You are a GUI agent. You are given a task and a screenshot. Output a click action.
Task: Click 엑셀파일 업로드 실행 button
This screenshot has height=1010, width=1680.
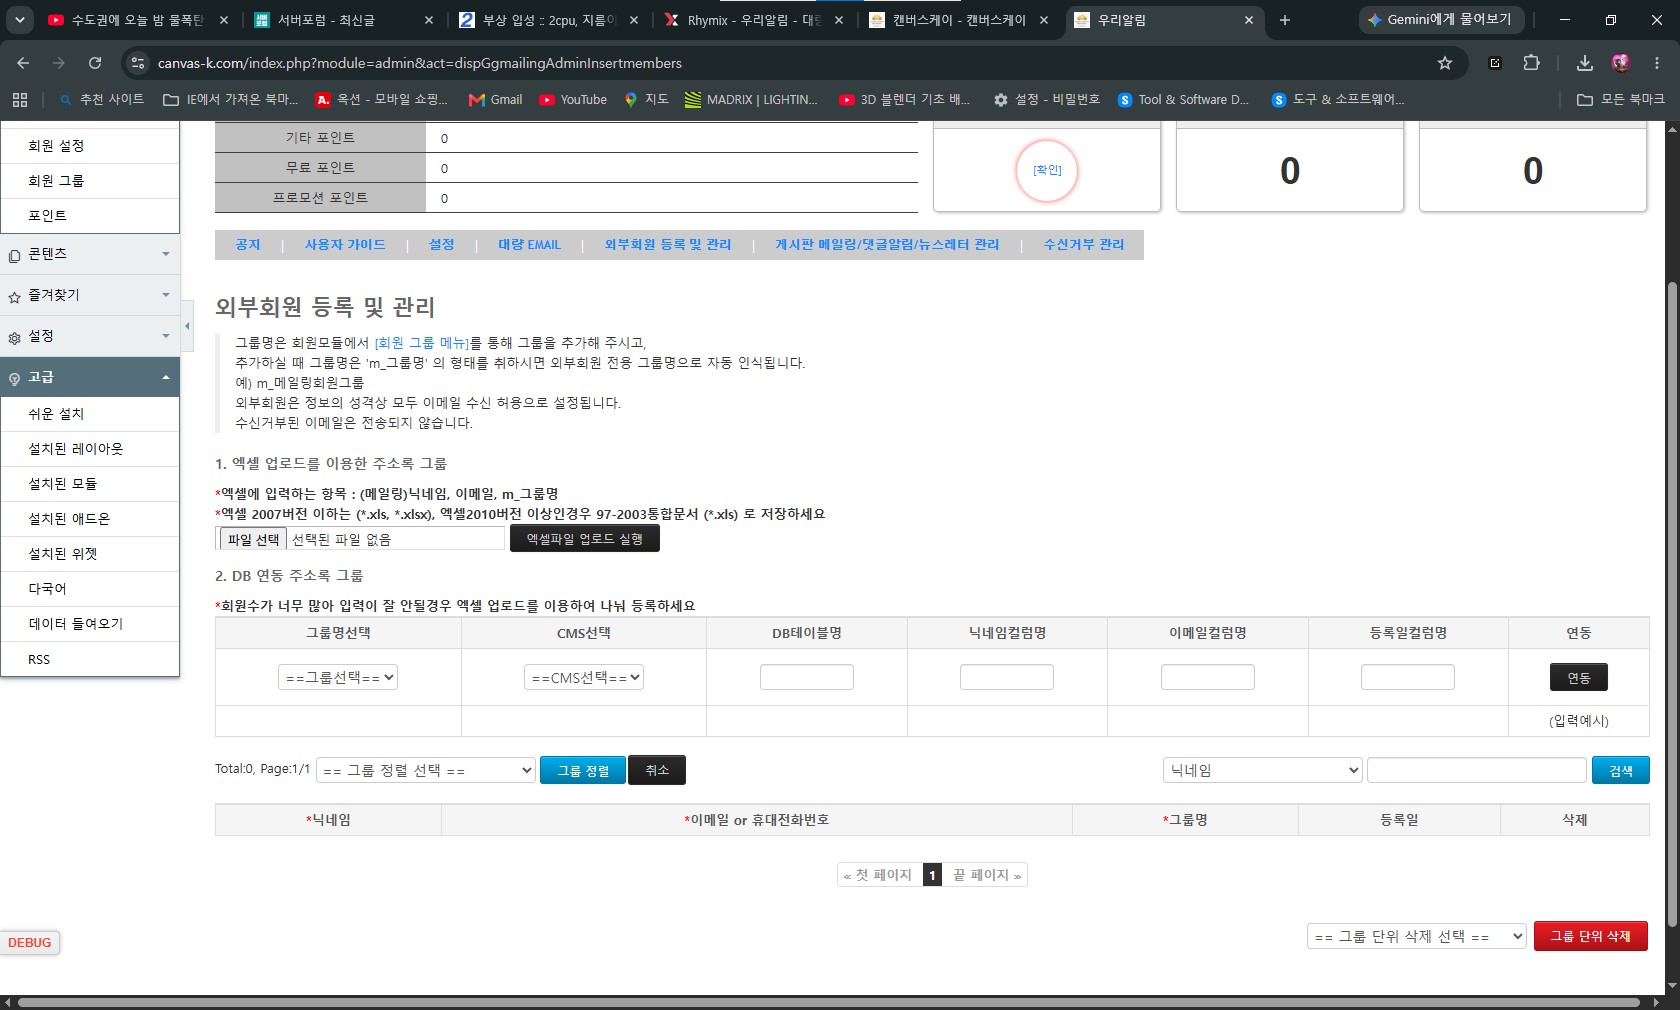click(x=585, y=538)
